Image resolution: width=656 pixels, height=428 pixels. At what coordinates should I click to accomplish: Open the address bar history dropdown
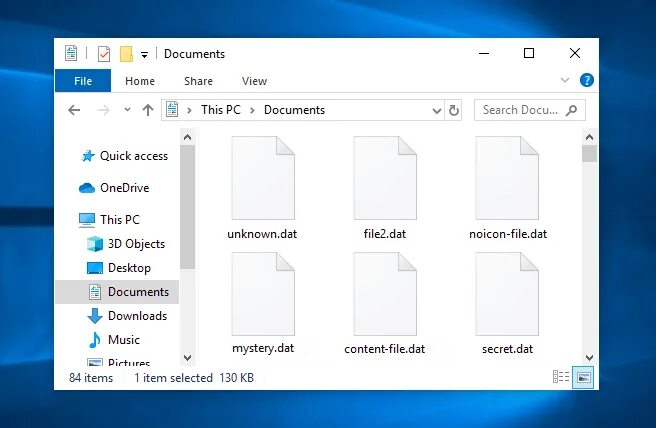coord(436,110)
